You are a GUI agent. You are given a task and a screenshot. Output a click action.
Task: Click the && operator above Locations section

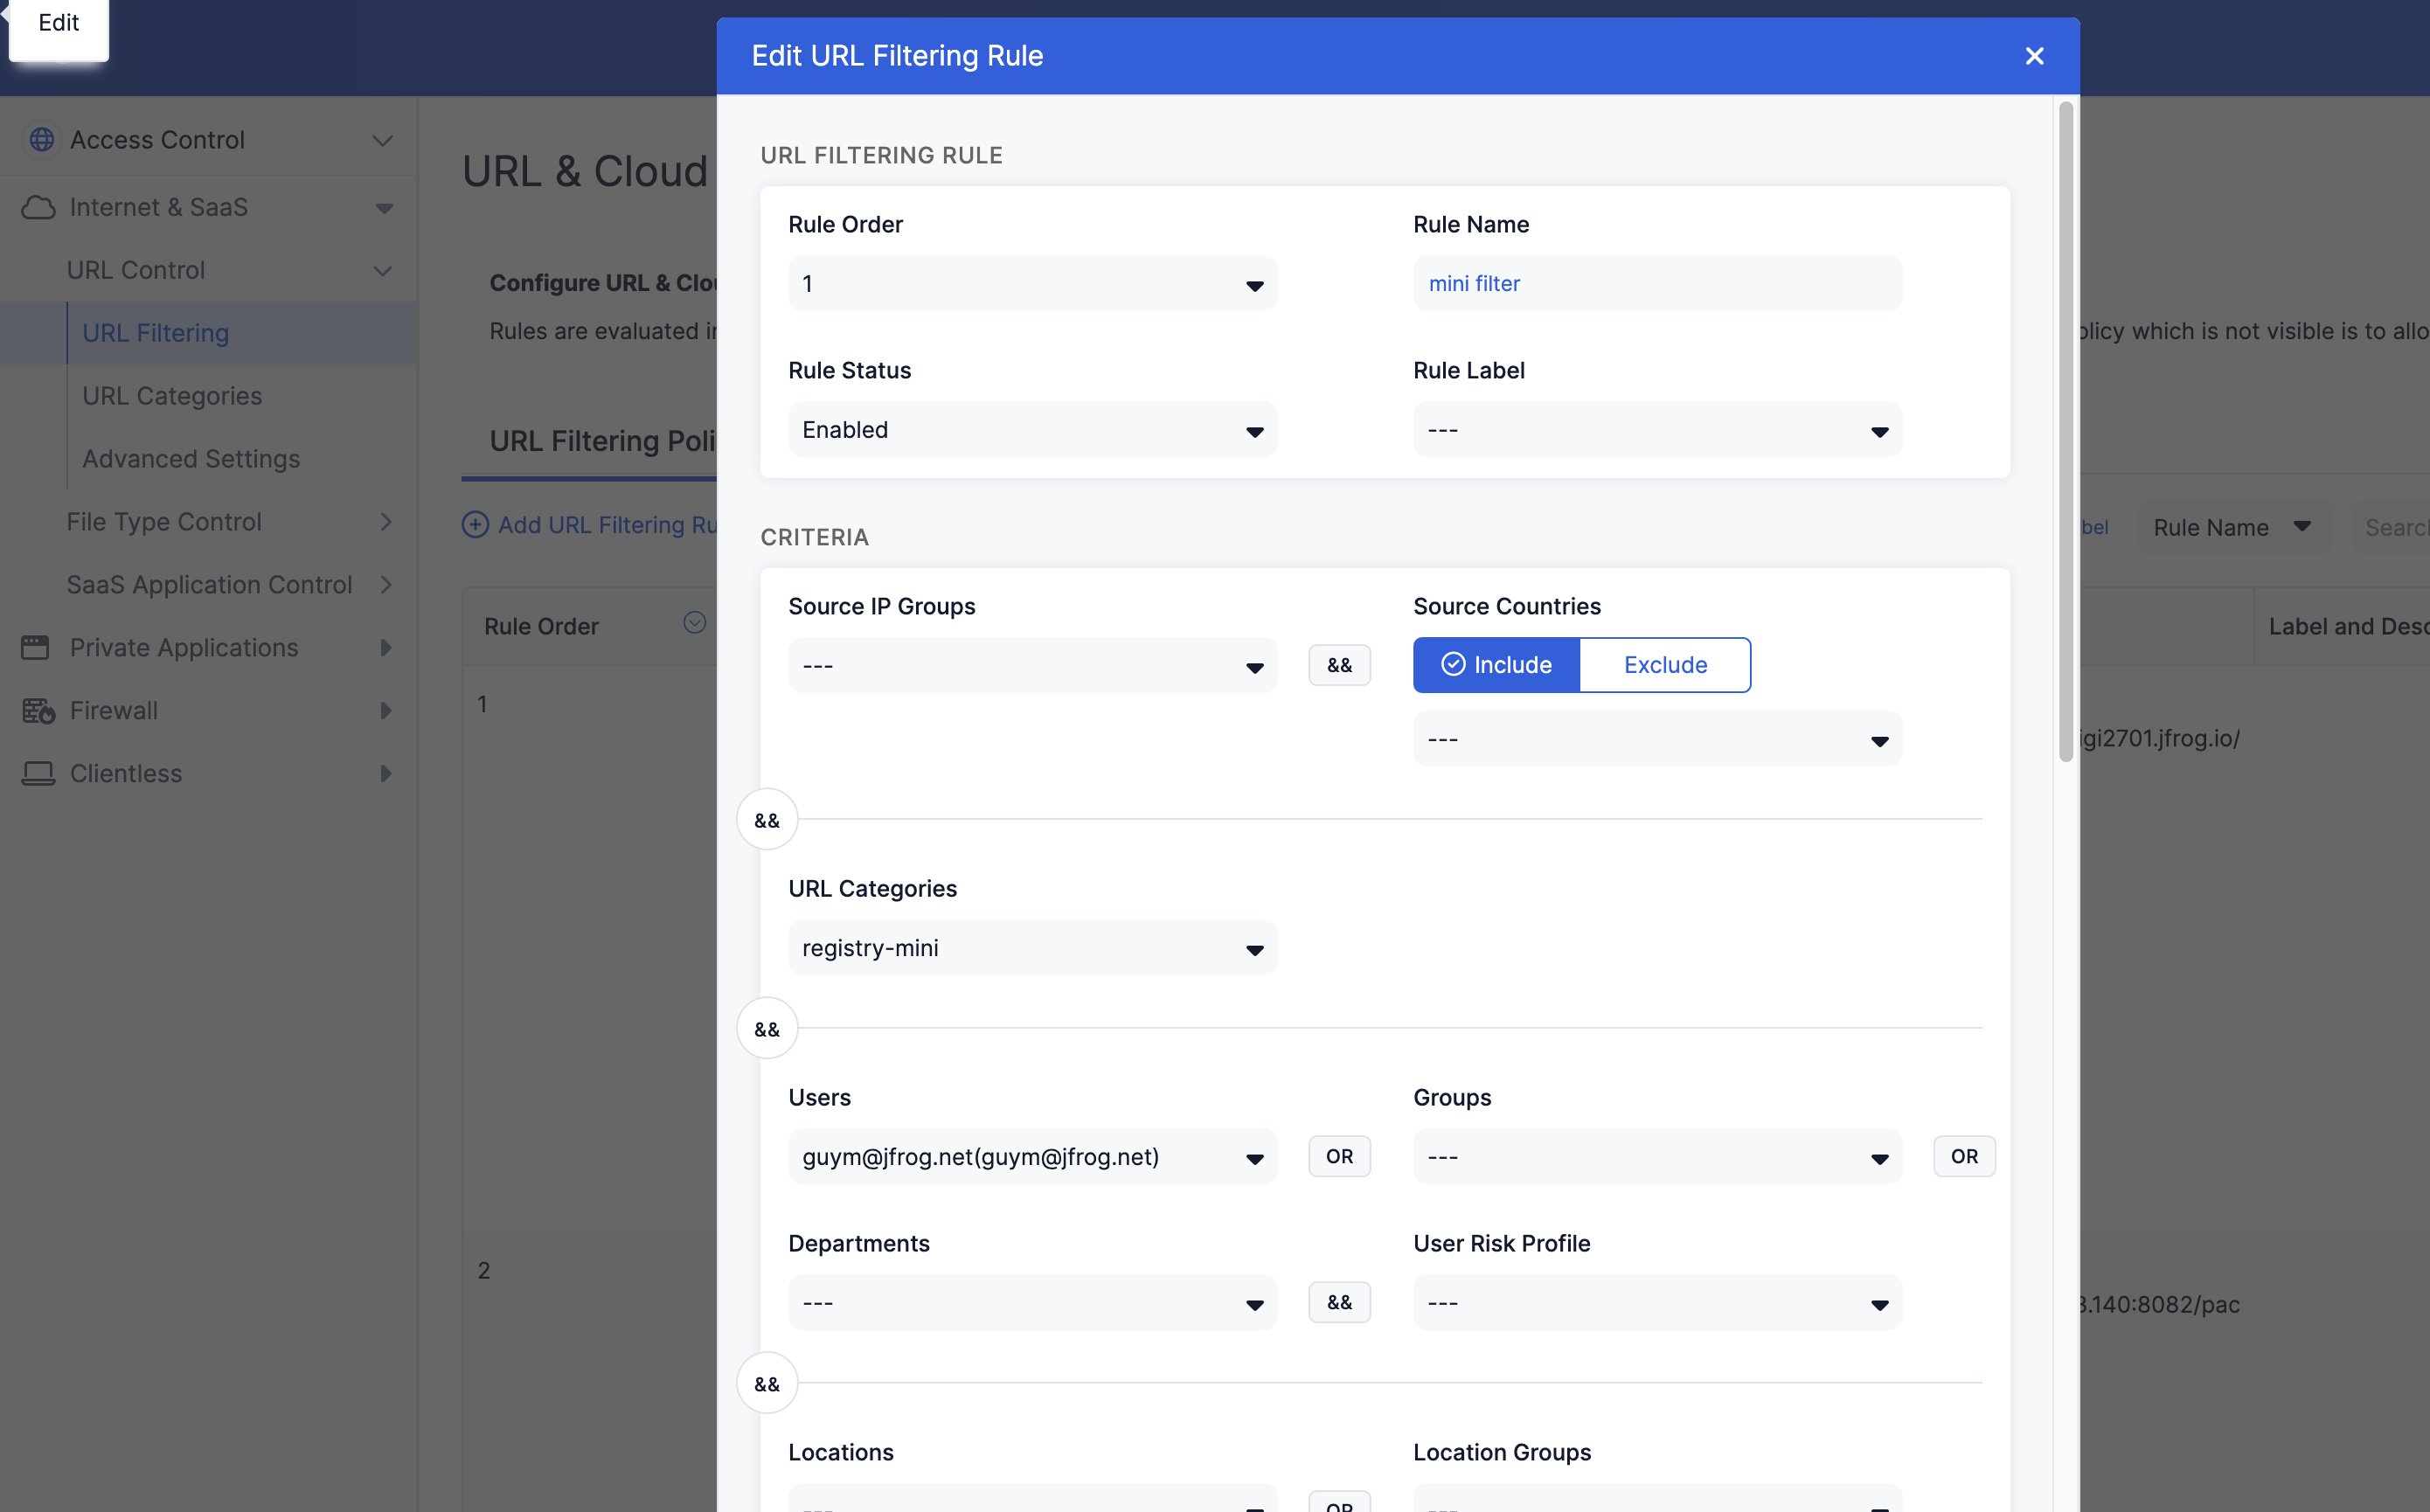(x=767, y=1384)
